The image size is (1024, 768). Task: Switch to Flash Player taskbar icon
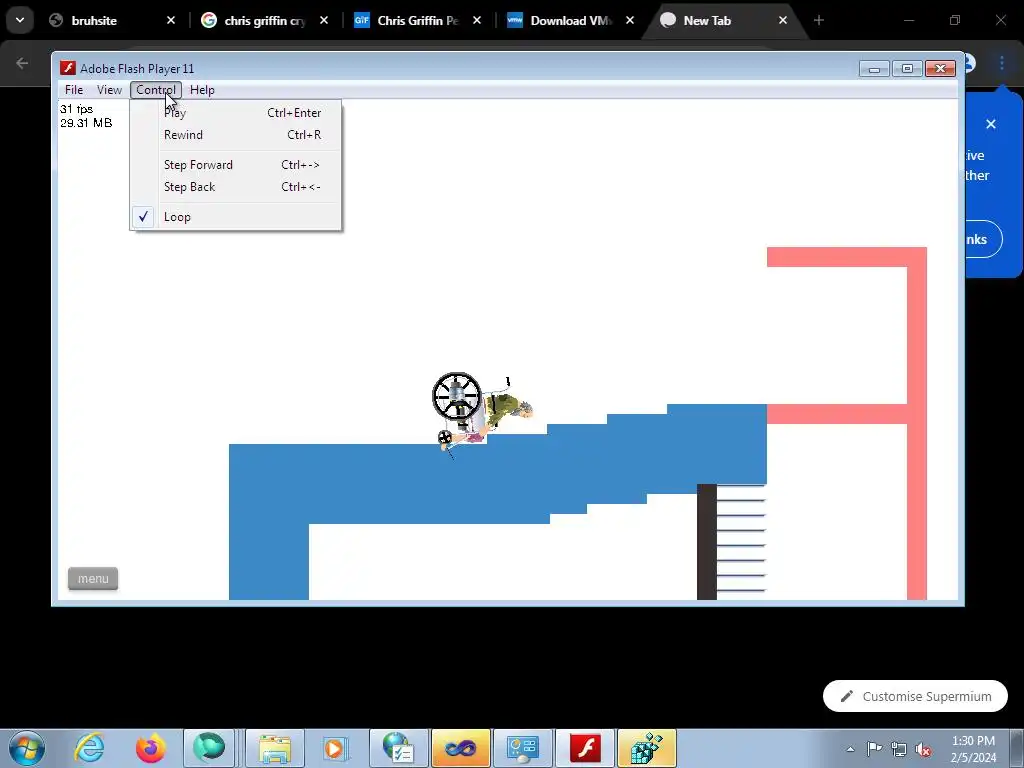pyautogui.click(x=585, y=748)
